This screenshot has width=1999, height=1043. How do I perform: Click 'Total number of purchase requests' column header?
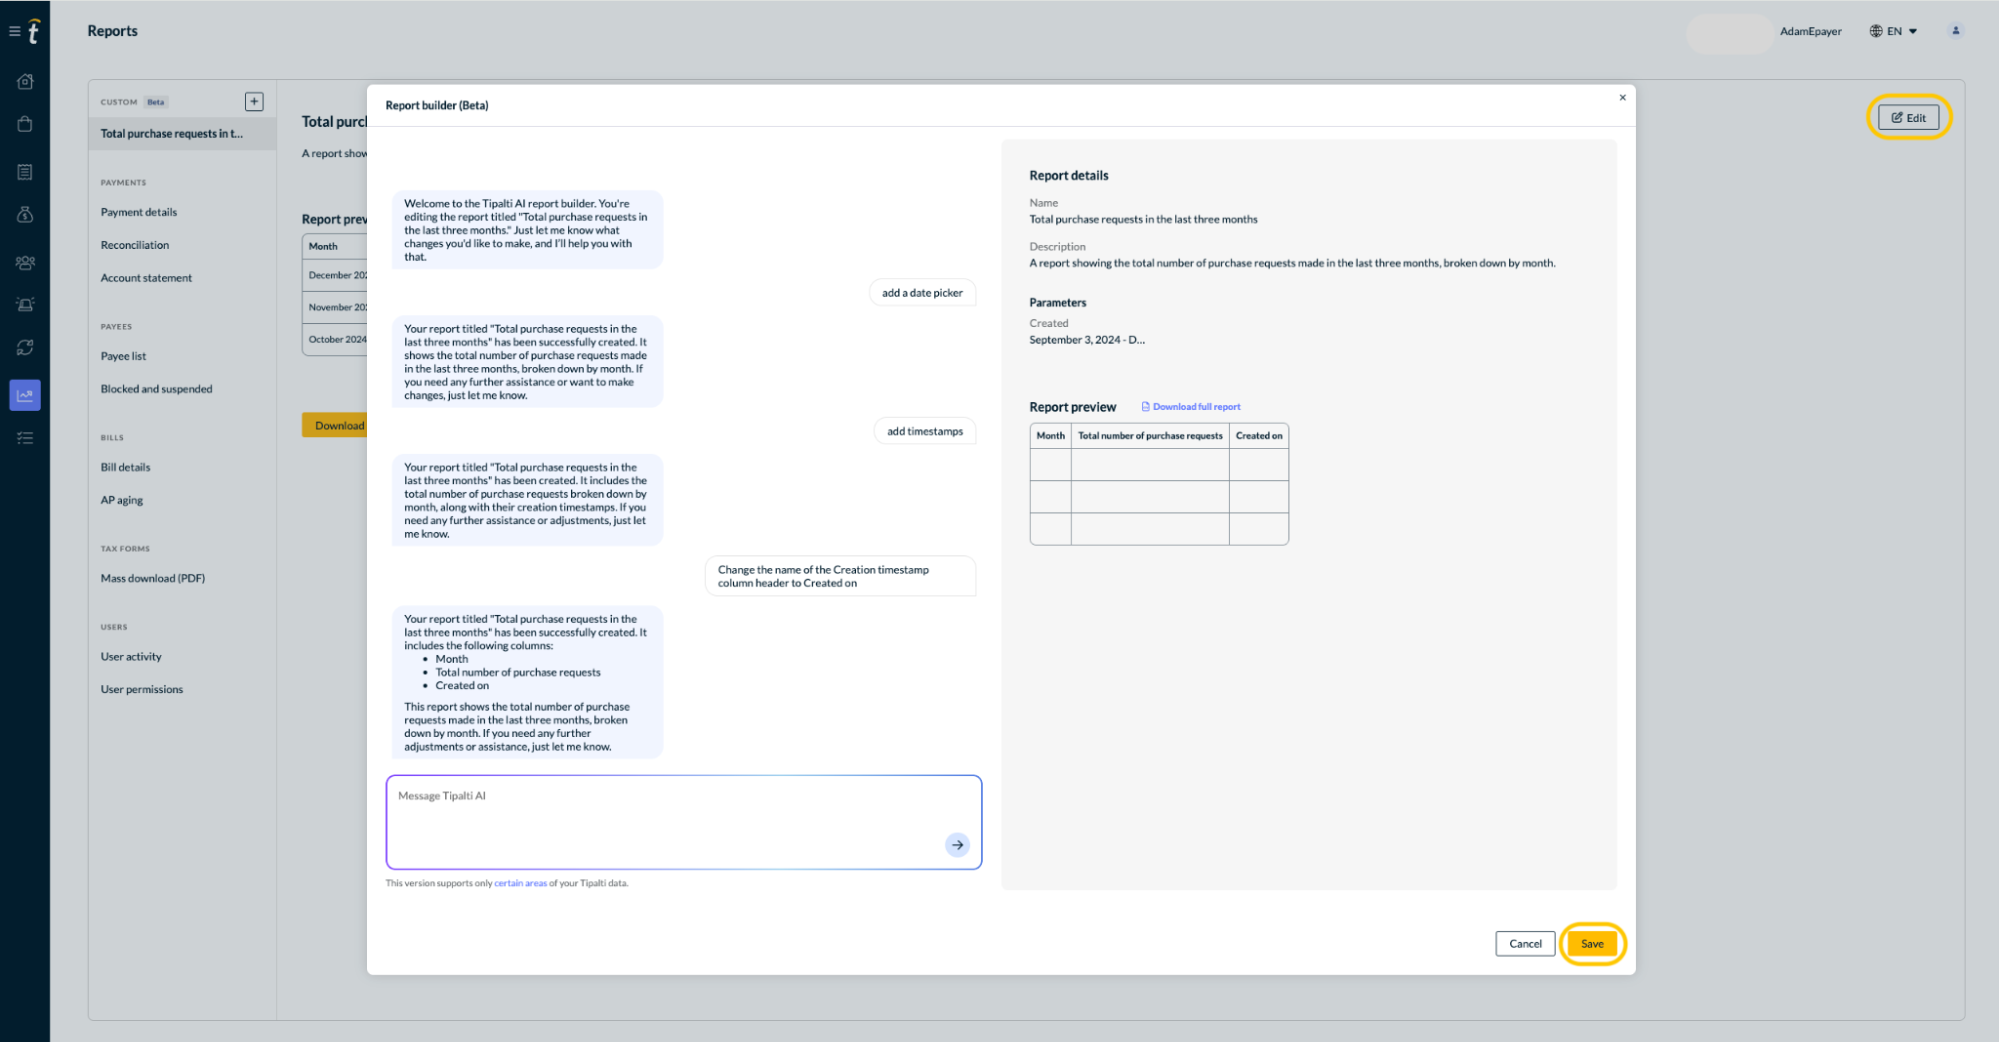[x=1150, y=436]
